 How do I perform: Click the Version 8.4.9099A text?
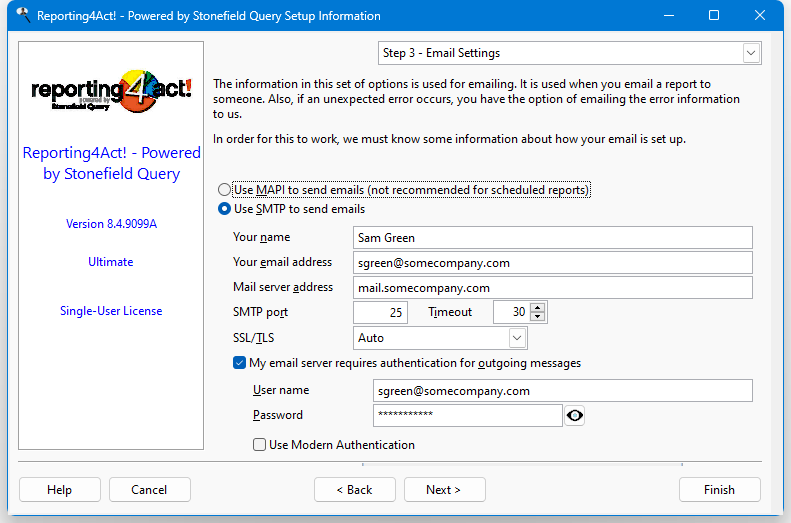pyautogui.click(x=111, y=224)
